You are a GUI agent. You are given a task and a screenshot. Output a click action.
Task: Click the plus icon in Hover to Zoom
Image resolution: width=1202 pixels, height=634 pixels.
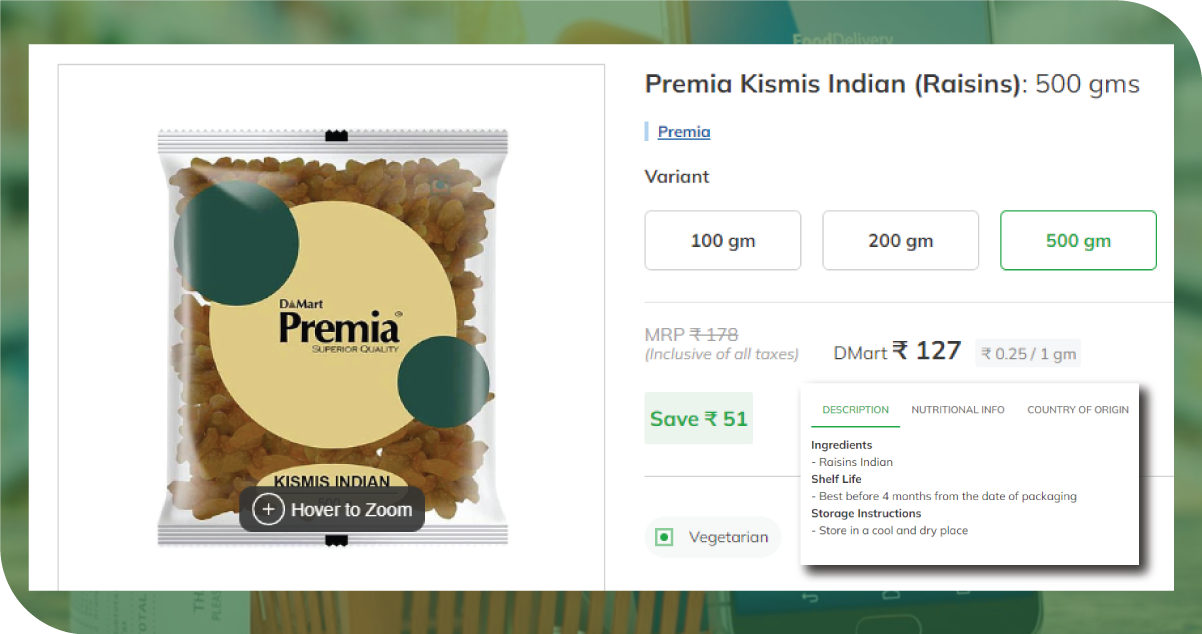268,510
